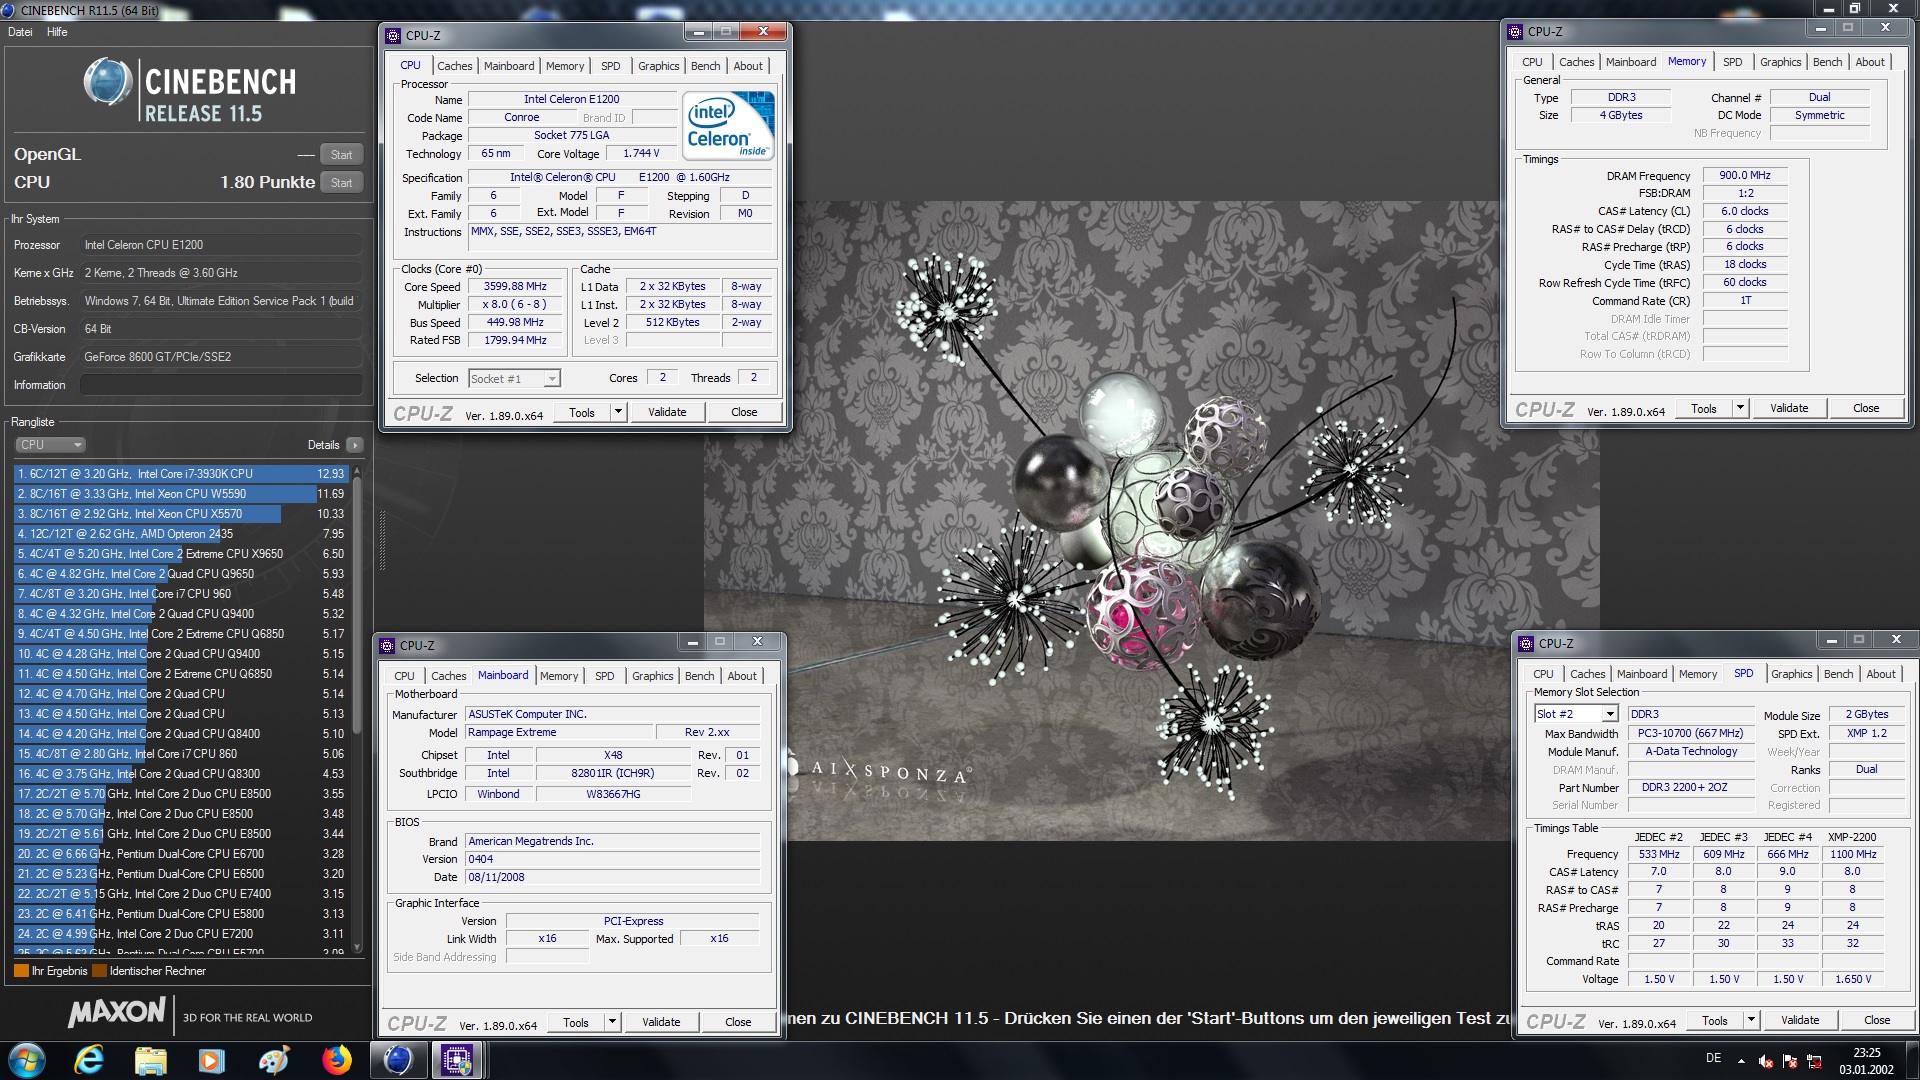Image resolution: width=1920 pixels, height=1080 pixels.
Task: Open the Bench tab in CPU window
Action: click(705, 66)
